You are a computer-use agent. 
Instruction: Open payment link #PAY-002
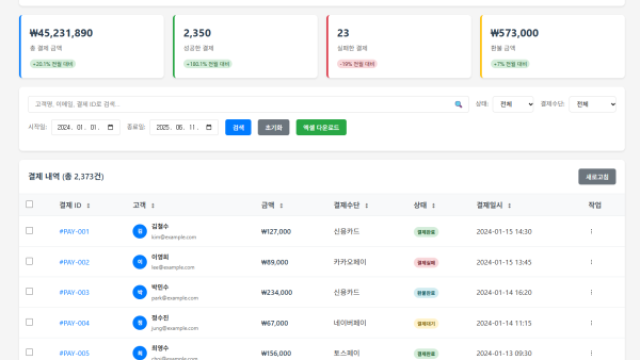(74, 262)
